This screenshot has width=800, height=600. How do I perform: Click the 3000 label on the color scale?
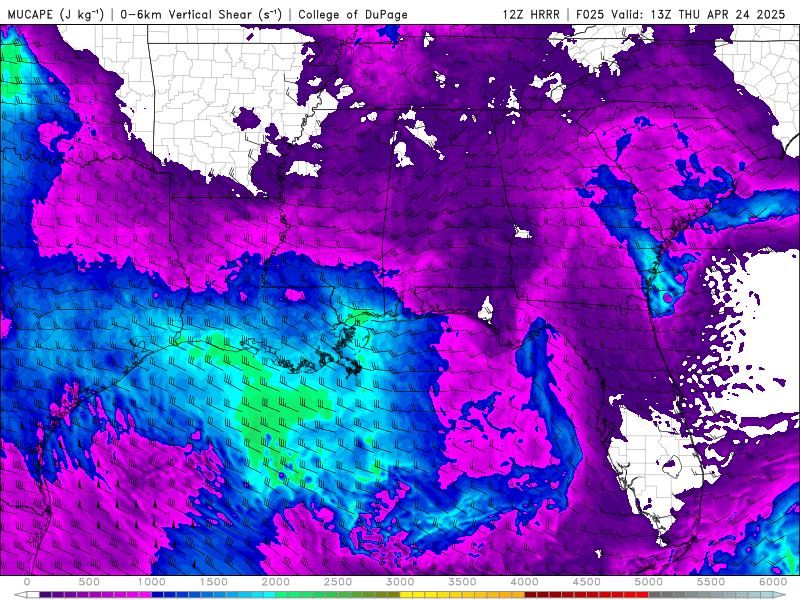[401, 582]
